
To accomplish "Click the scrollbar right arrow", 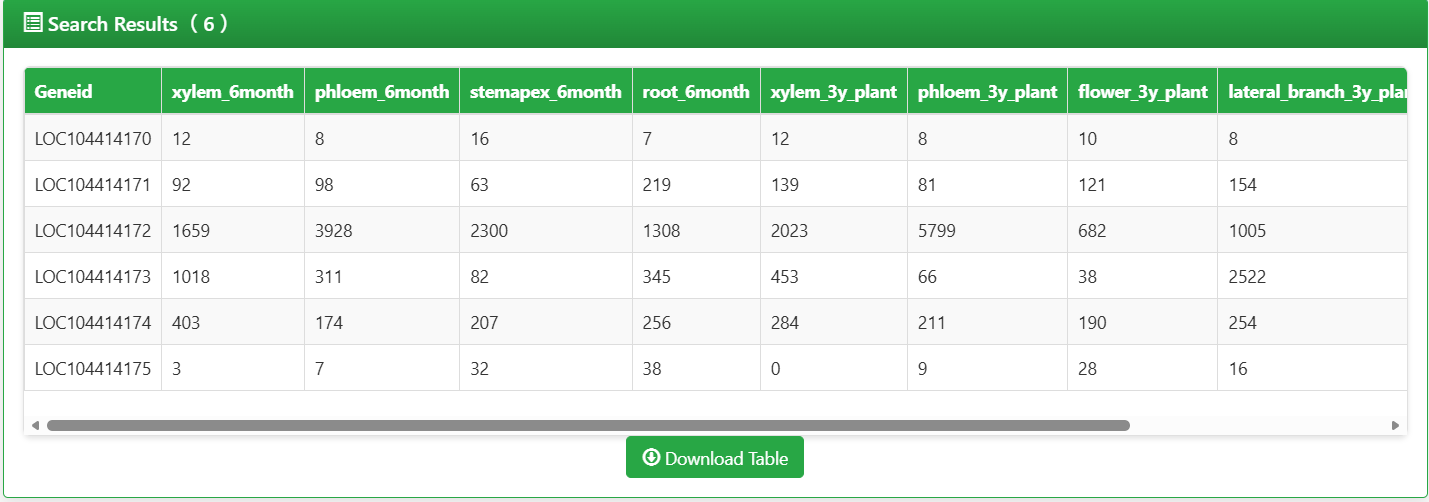I will [x=1396, y=425].
